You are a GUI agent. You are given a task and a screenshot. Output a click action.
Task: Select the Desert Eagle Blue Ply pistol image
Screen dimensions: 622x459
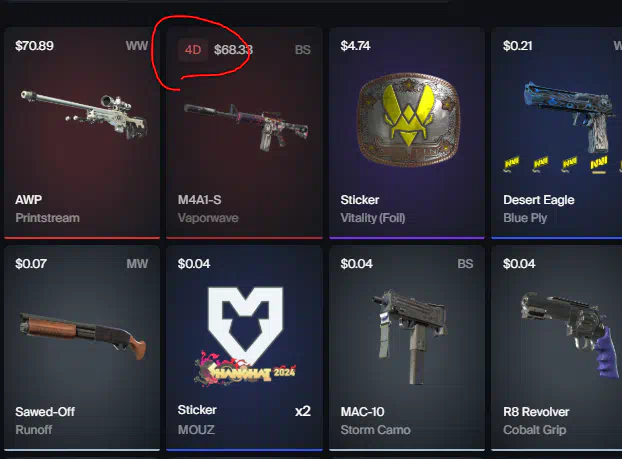pyautogui.click(x=566, y=117)
